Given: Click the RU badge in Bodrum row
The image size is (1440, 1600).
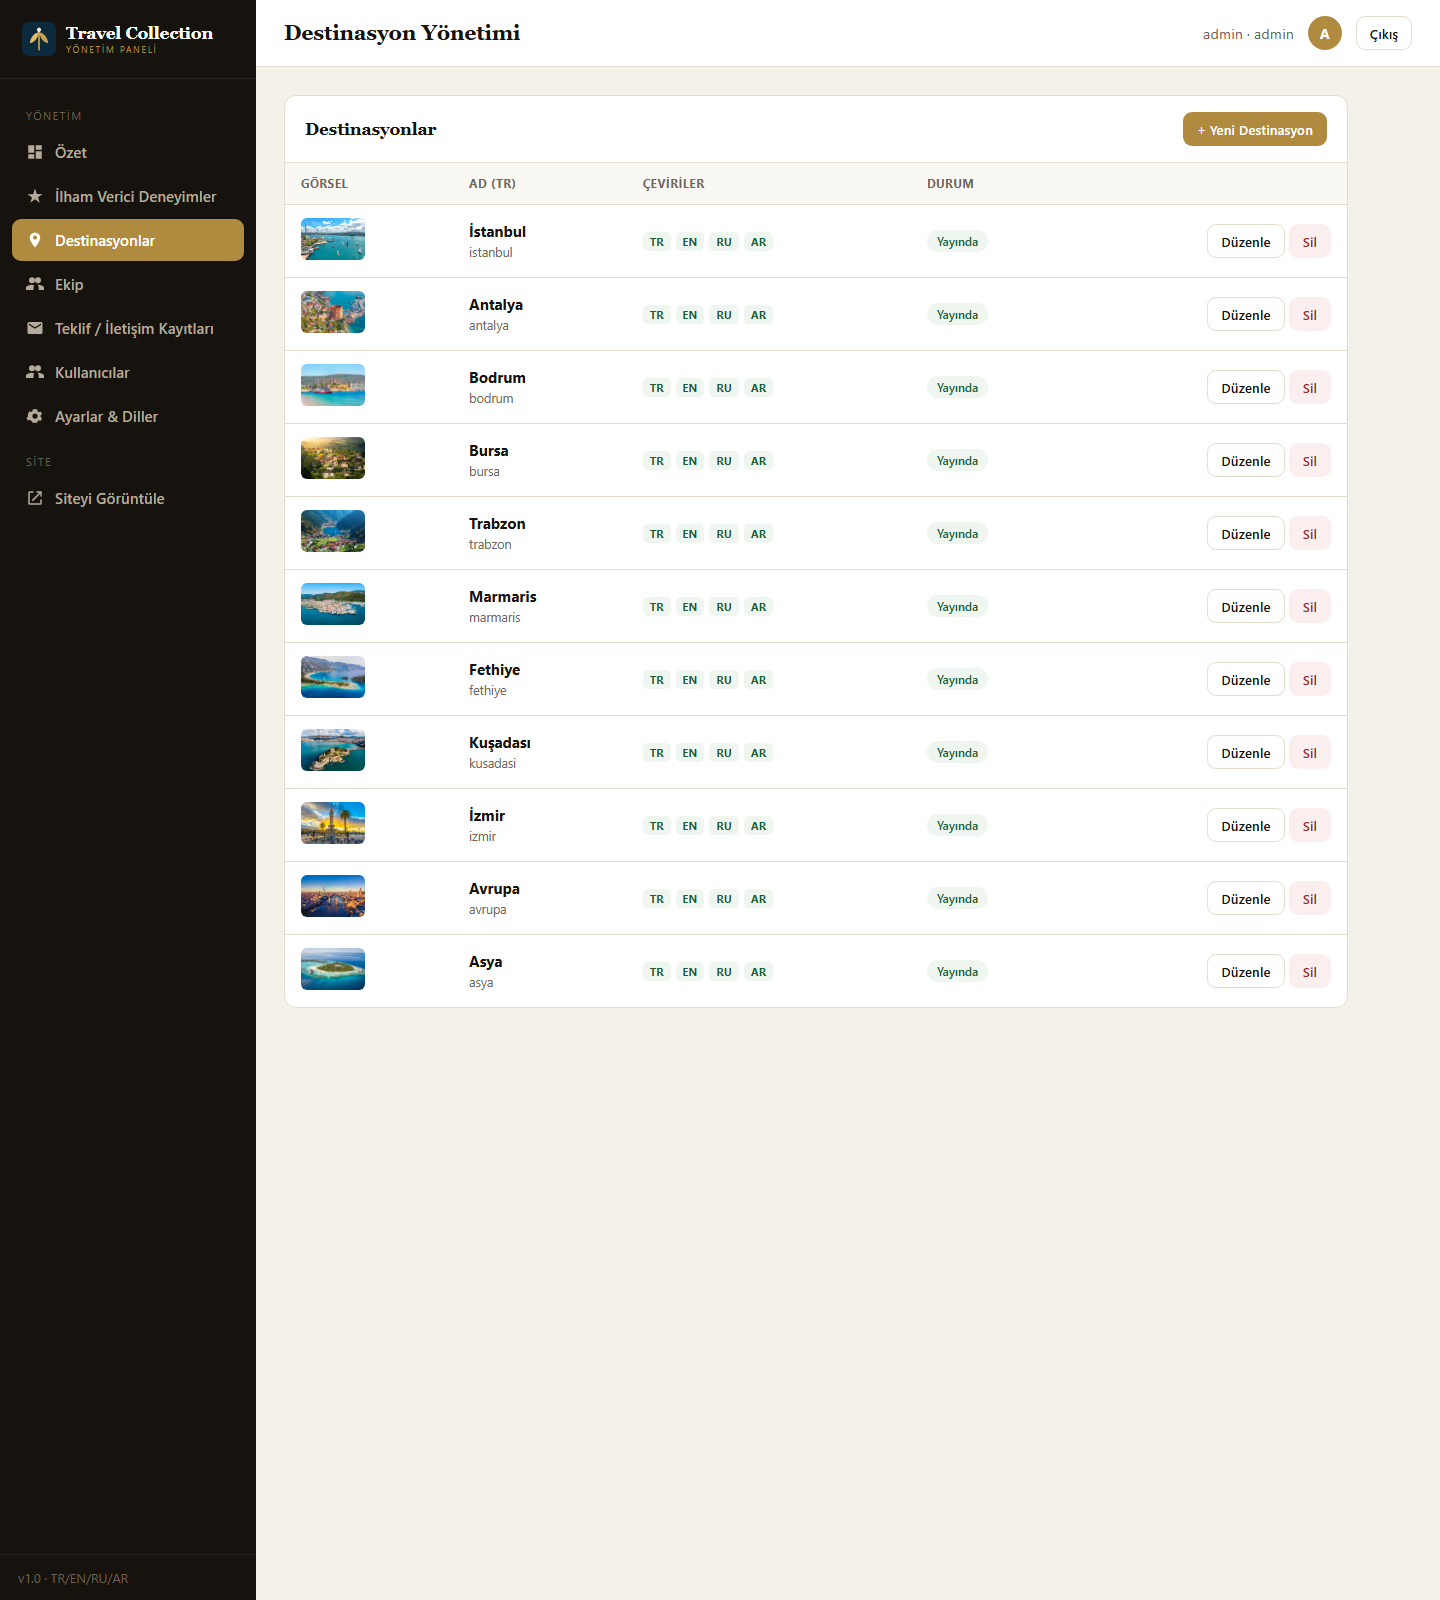Looking at the screenshot, I should tap(724, 388).
